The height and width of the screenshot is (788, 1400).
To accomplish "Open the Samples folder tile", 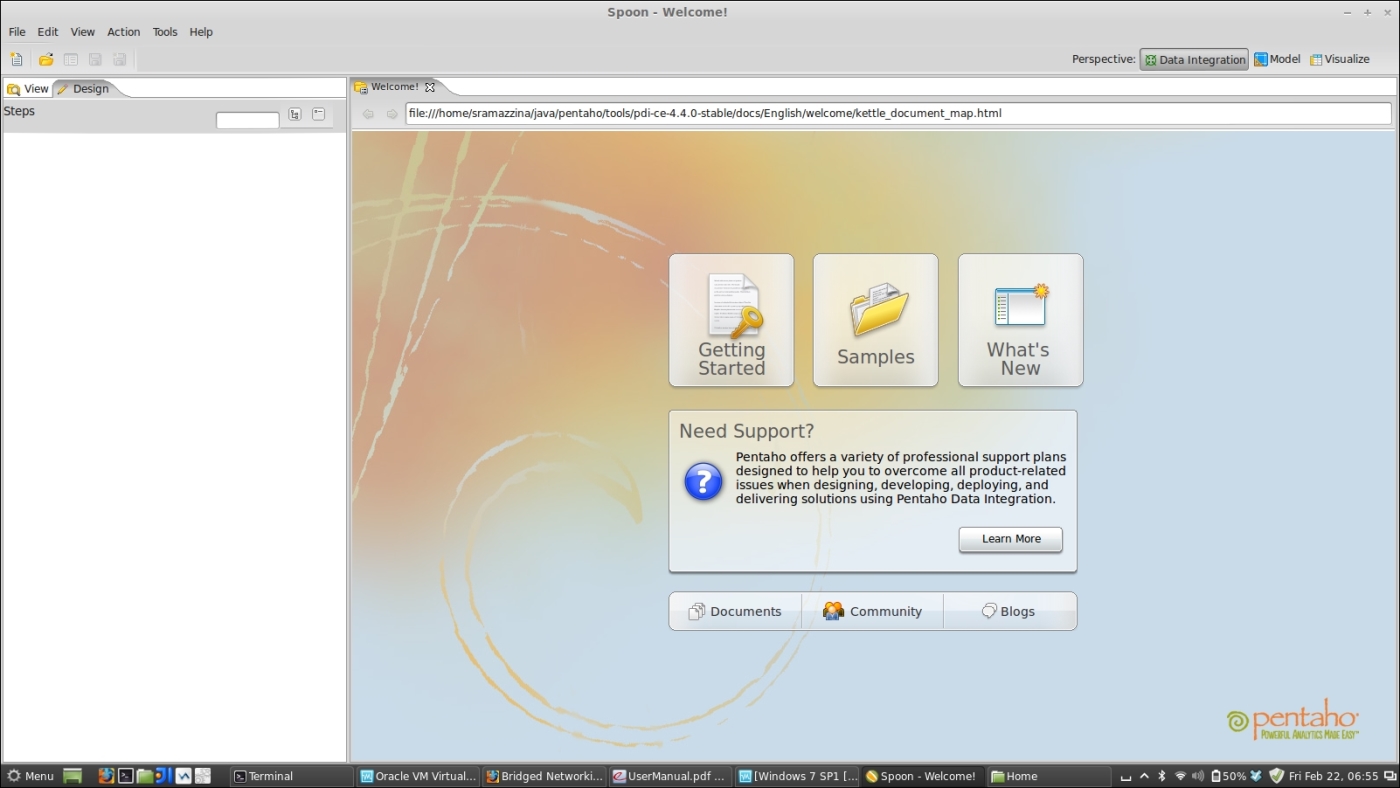I will pyautogui.click(x=875, y=320).
